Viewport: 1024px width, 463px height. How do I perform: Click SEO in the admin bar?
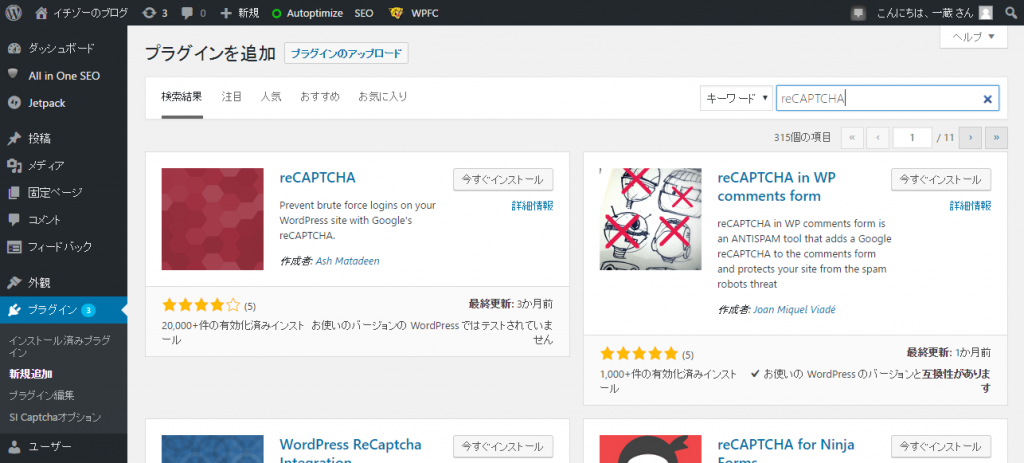364,12
